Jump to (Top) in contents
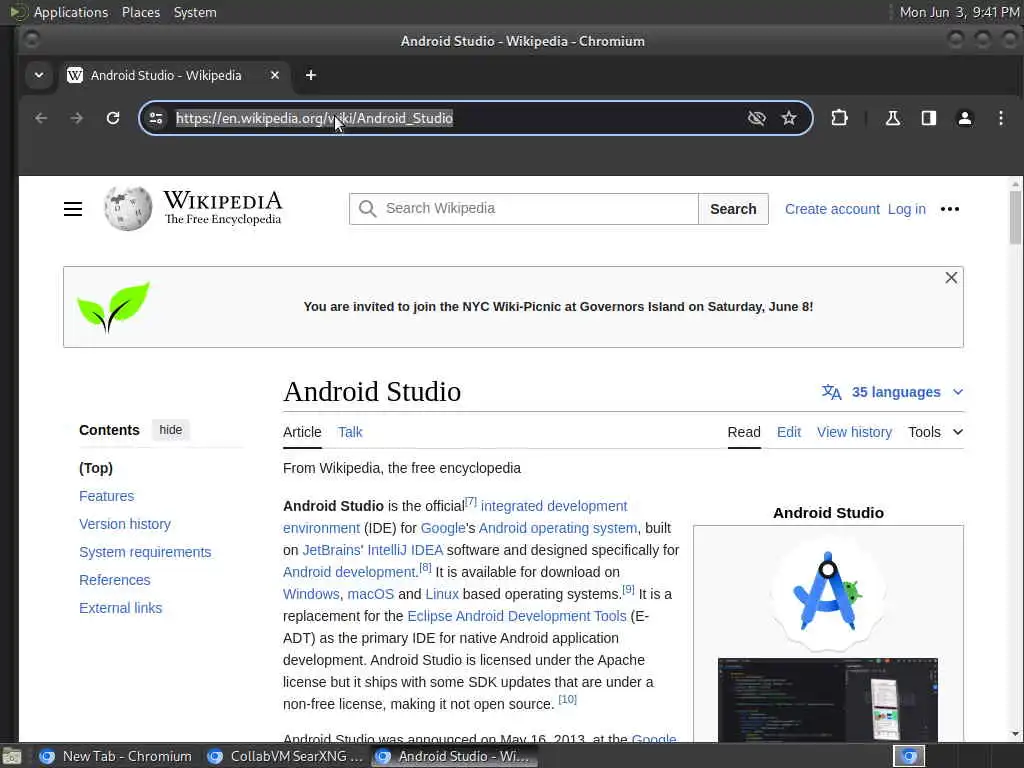Viewport: 1024px width, 768px height. 96,468
